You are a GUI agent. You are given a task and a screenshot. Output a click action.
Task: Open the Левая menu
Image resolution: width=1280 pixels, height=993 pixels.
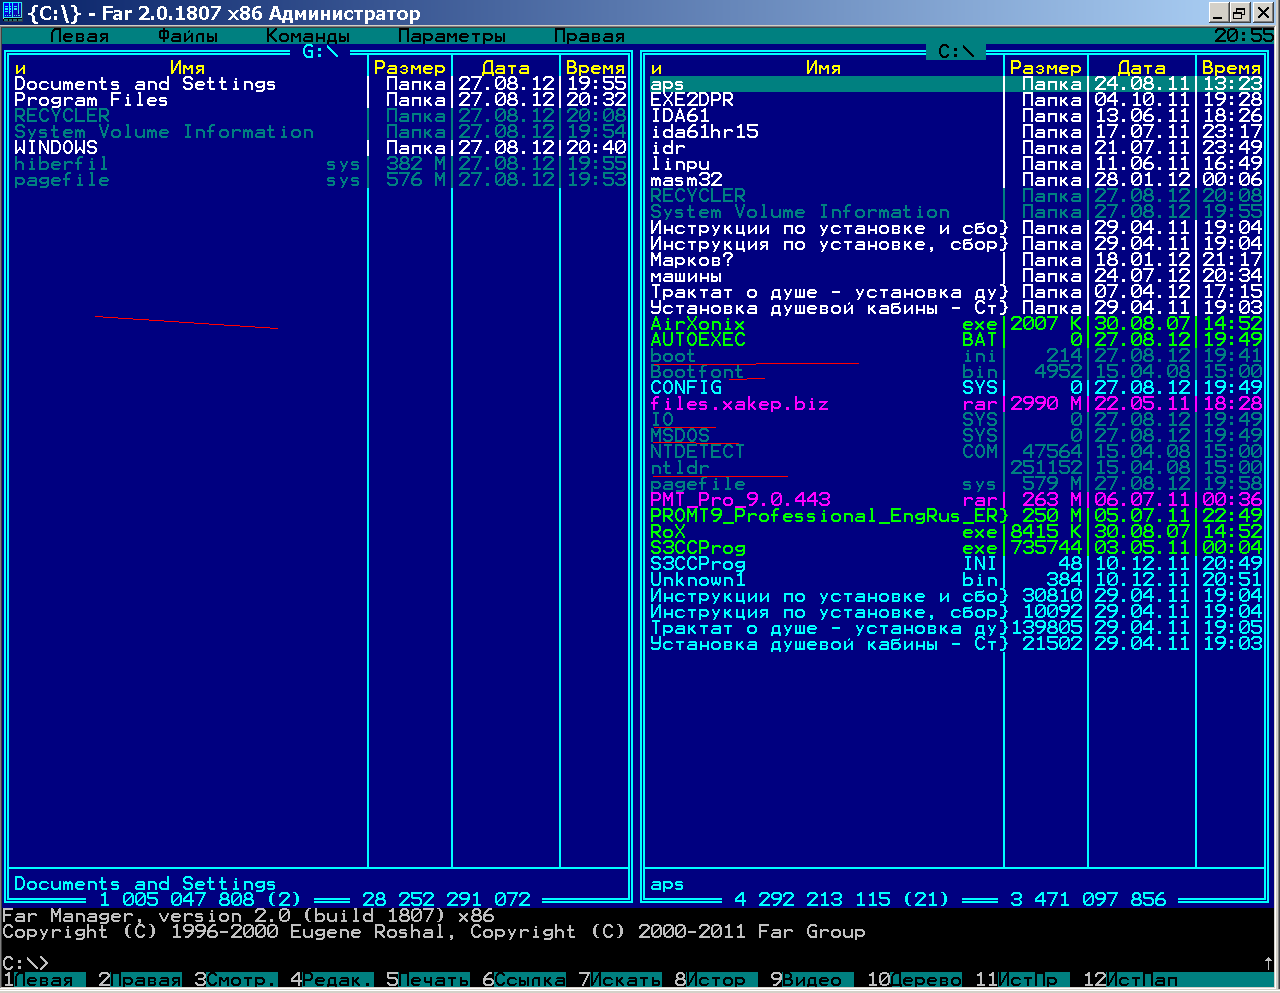pyautogui.click(x=79, y=36)
